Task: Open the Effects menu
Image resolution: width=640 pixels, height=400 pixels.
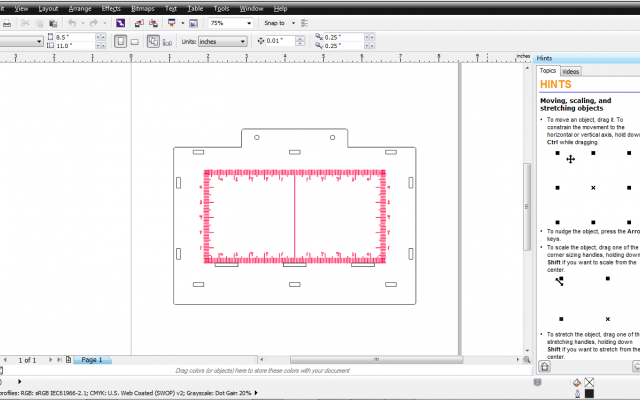Action: pos(111,9)
